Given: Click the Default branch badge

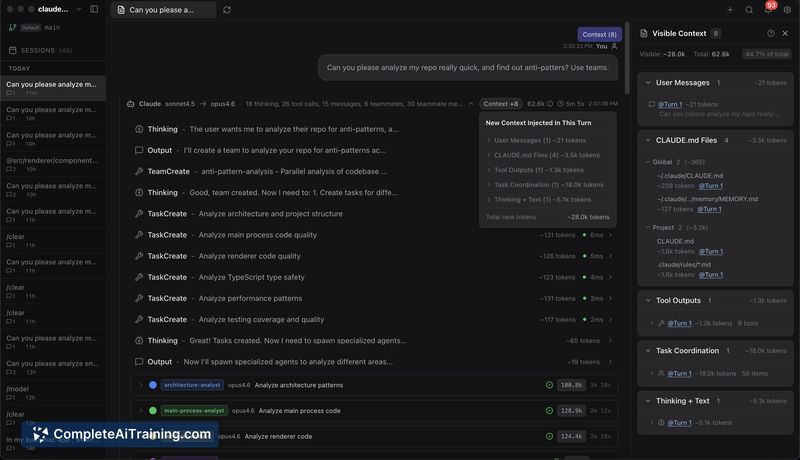Looking at the screenshot, I should [30, 28].
